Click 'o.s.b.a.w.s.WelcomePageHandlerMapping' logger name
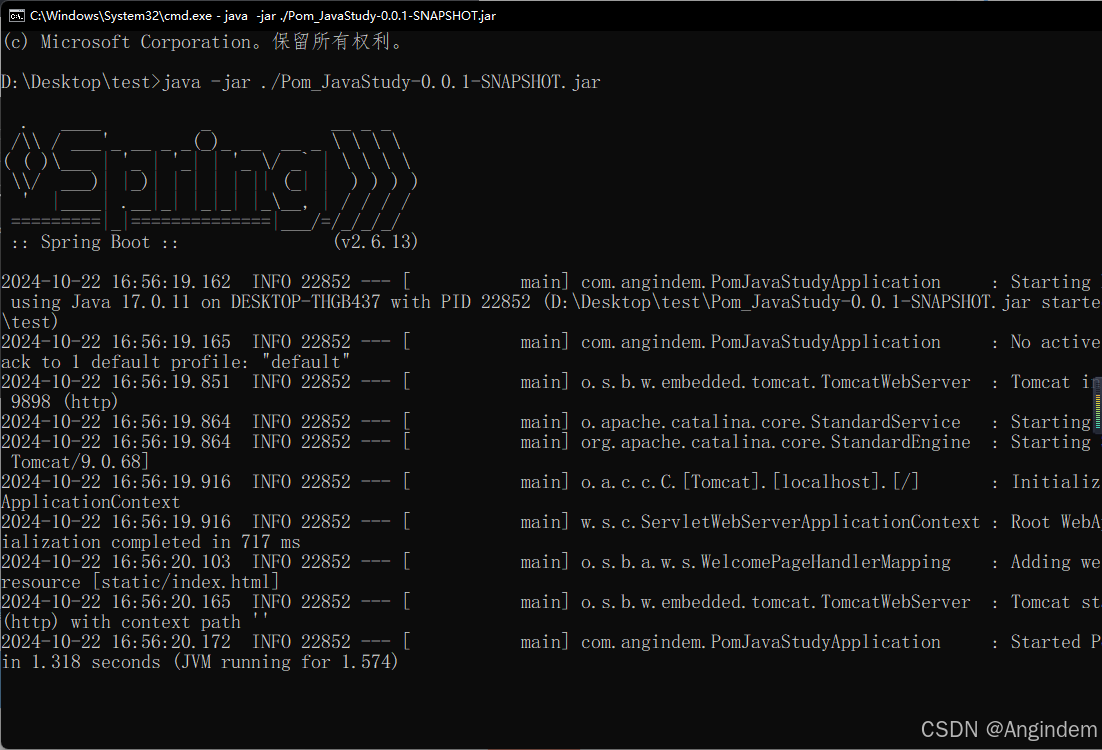This screenshot has height=750, width=1102. (765, 562)
